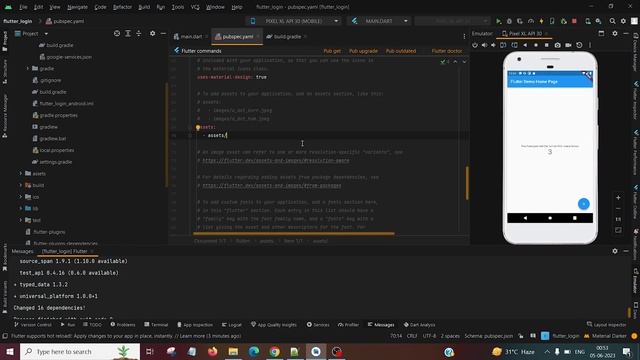
Task: Open Firefox from Windows taskbar
Action: coord(212,351)
